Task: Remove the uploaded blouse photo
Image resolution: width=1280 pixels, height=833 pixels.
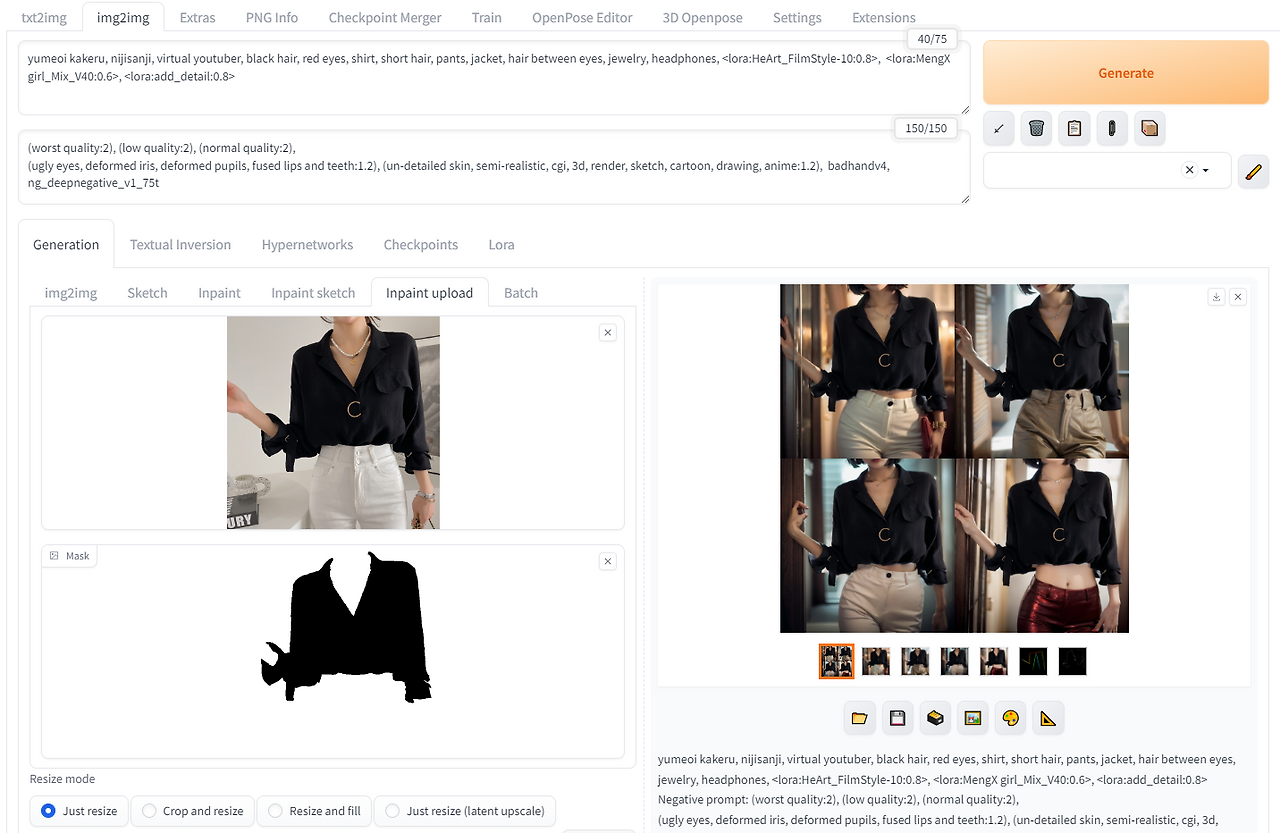Action: point(607,332)
